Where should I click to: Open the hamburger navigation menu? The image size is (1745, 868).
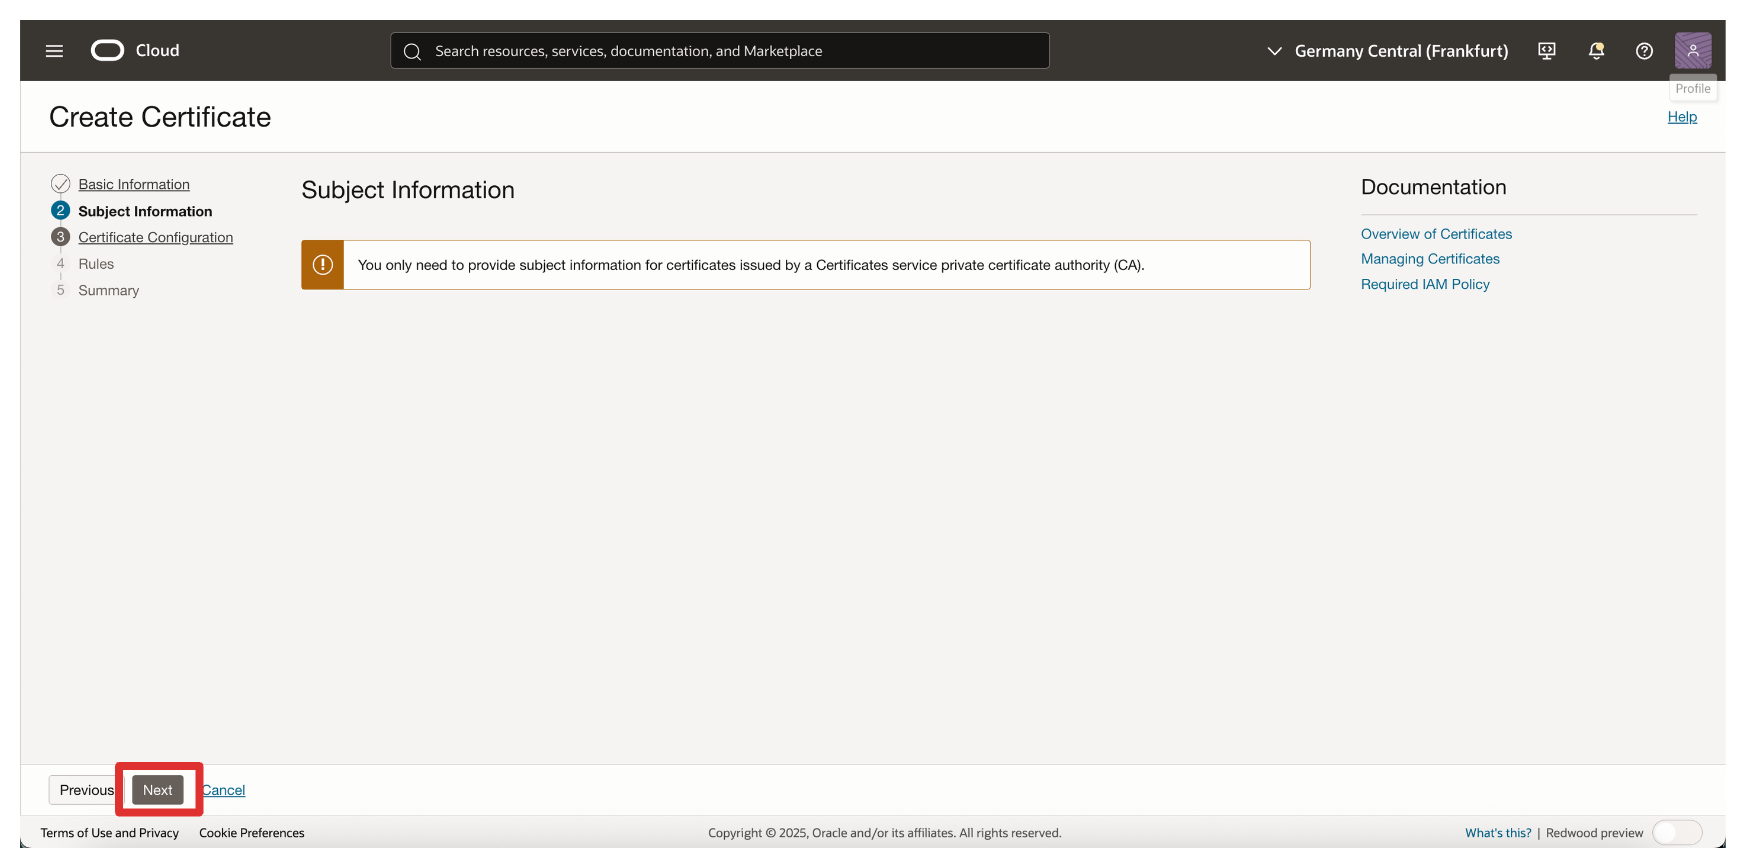(54, 51)
